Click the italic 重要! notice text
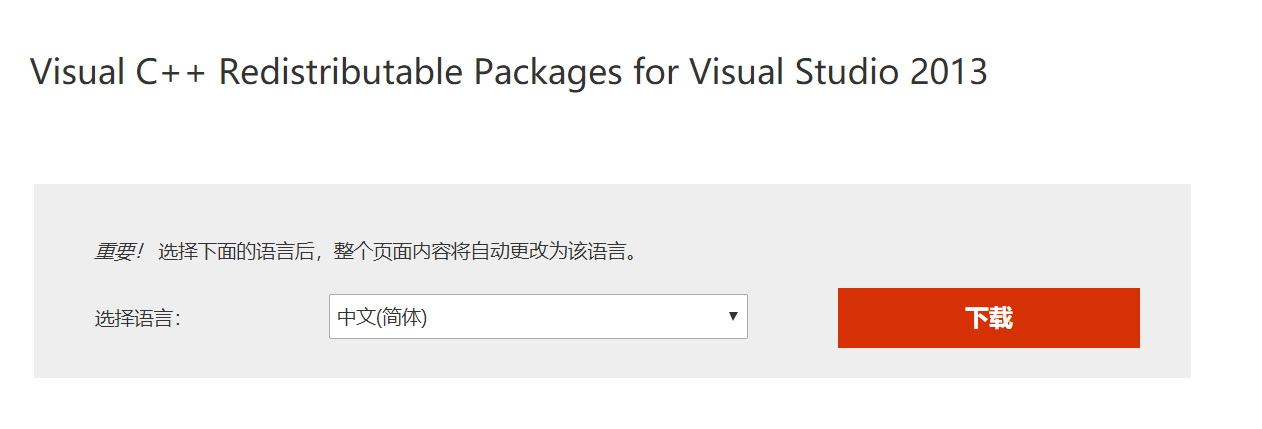Viewport: 1262px width, 429px height. click(119, 252)
